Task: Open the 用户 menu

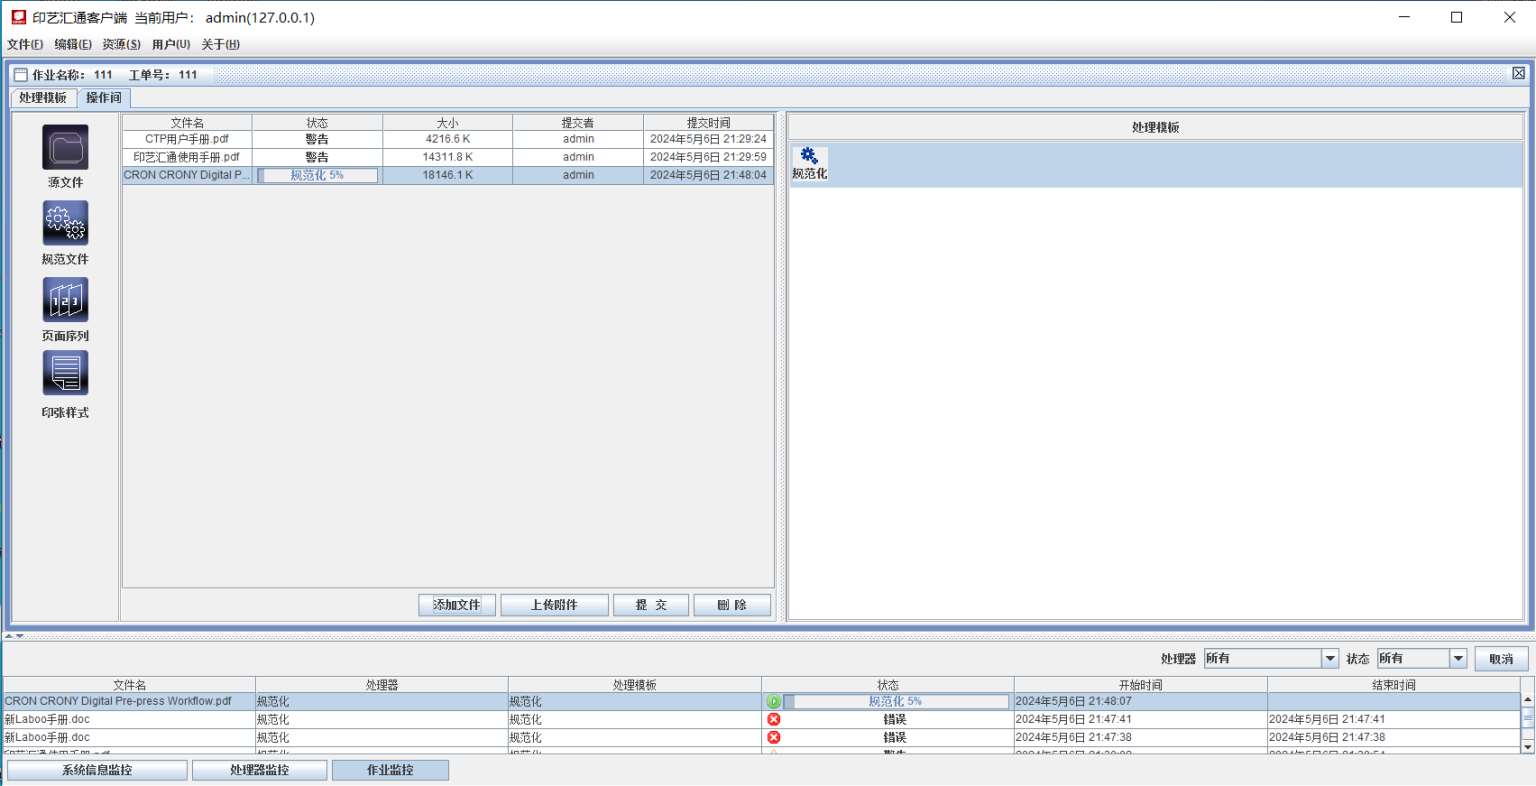Action: [171, 44]
